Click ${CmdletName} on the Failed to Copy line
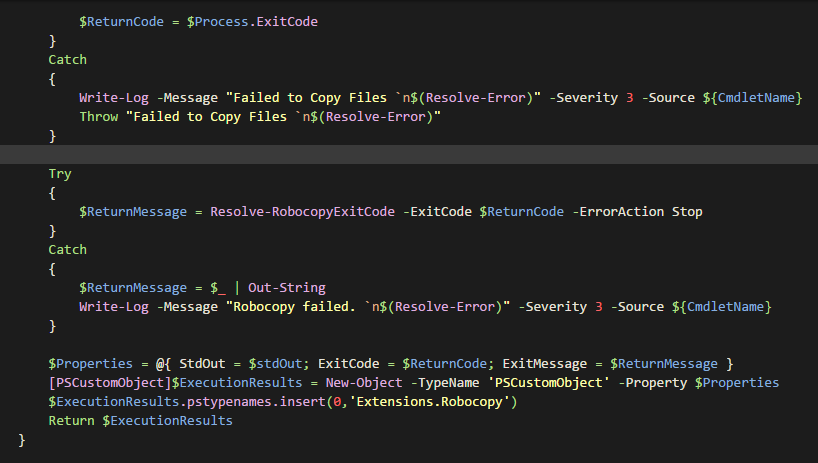Viewport: 818px width, 463px height. tap(752, 98)
